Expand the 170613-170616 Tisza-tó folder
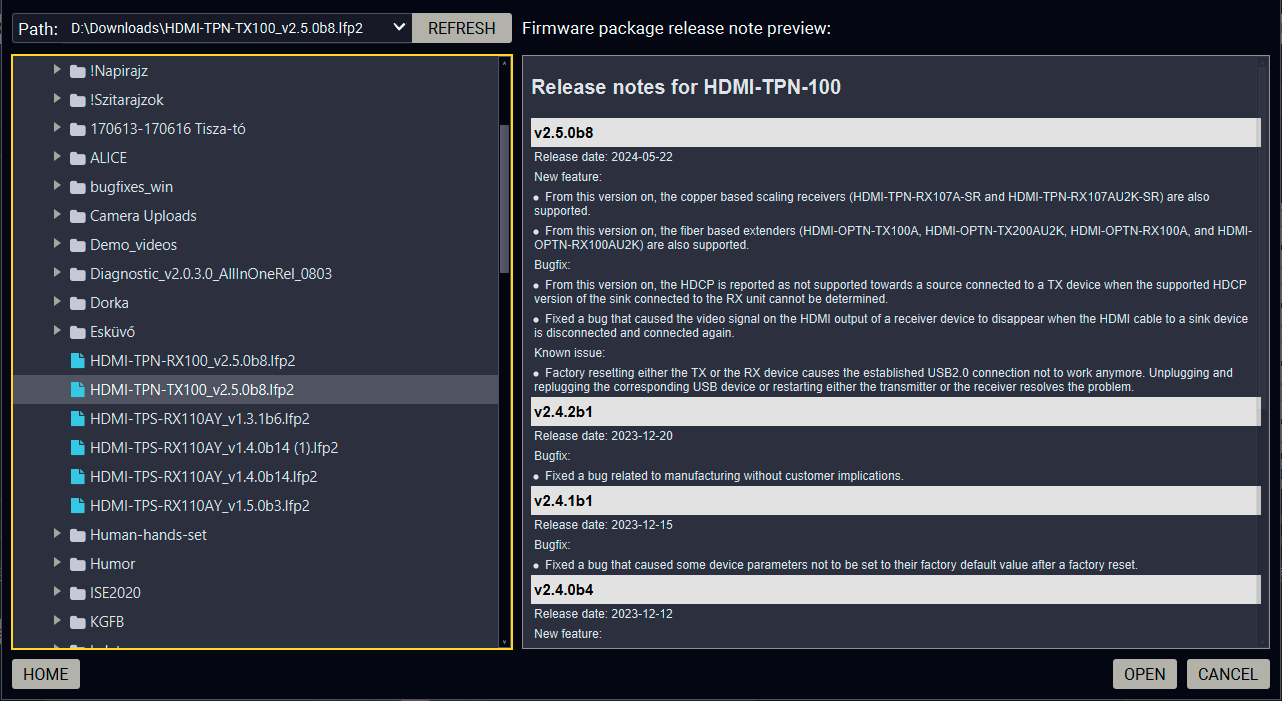Image resolution: width=1282 pixels, height=701 pixels. tap(57, 129)
